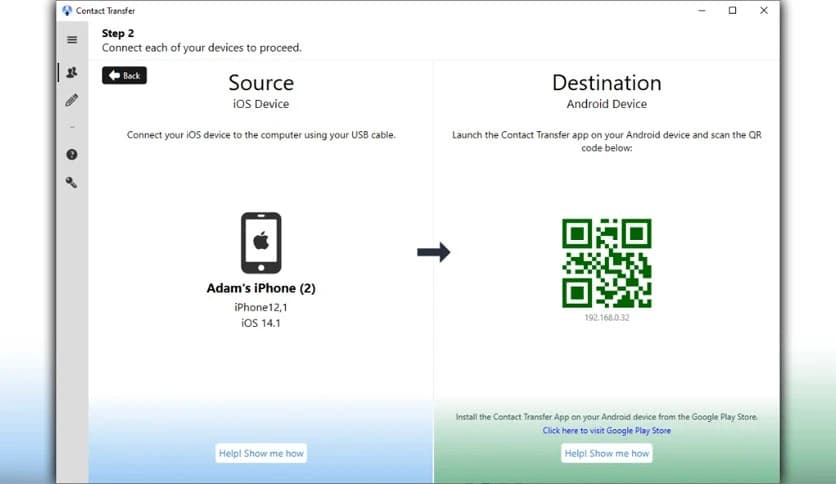Click the Adam's iPhone (2) device name
Screen dimensions: 836x484
pos(261,288)
